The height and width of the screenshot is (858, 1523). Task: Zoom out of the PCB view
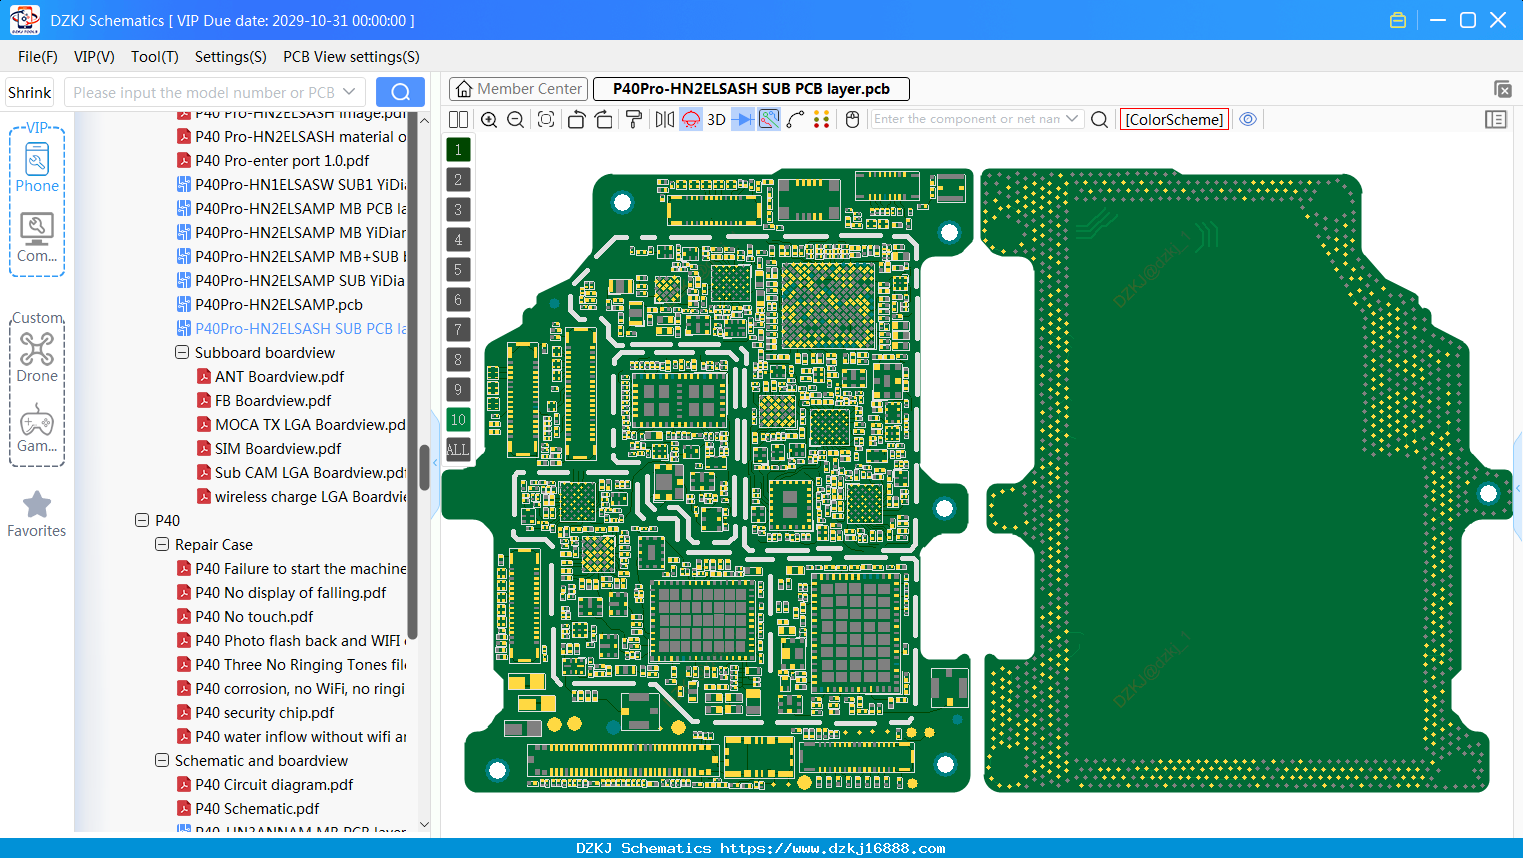pos(516,119)
